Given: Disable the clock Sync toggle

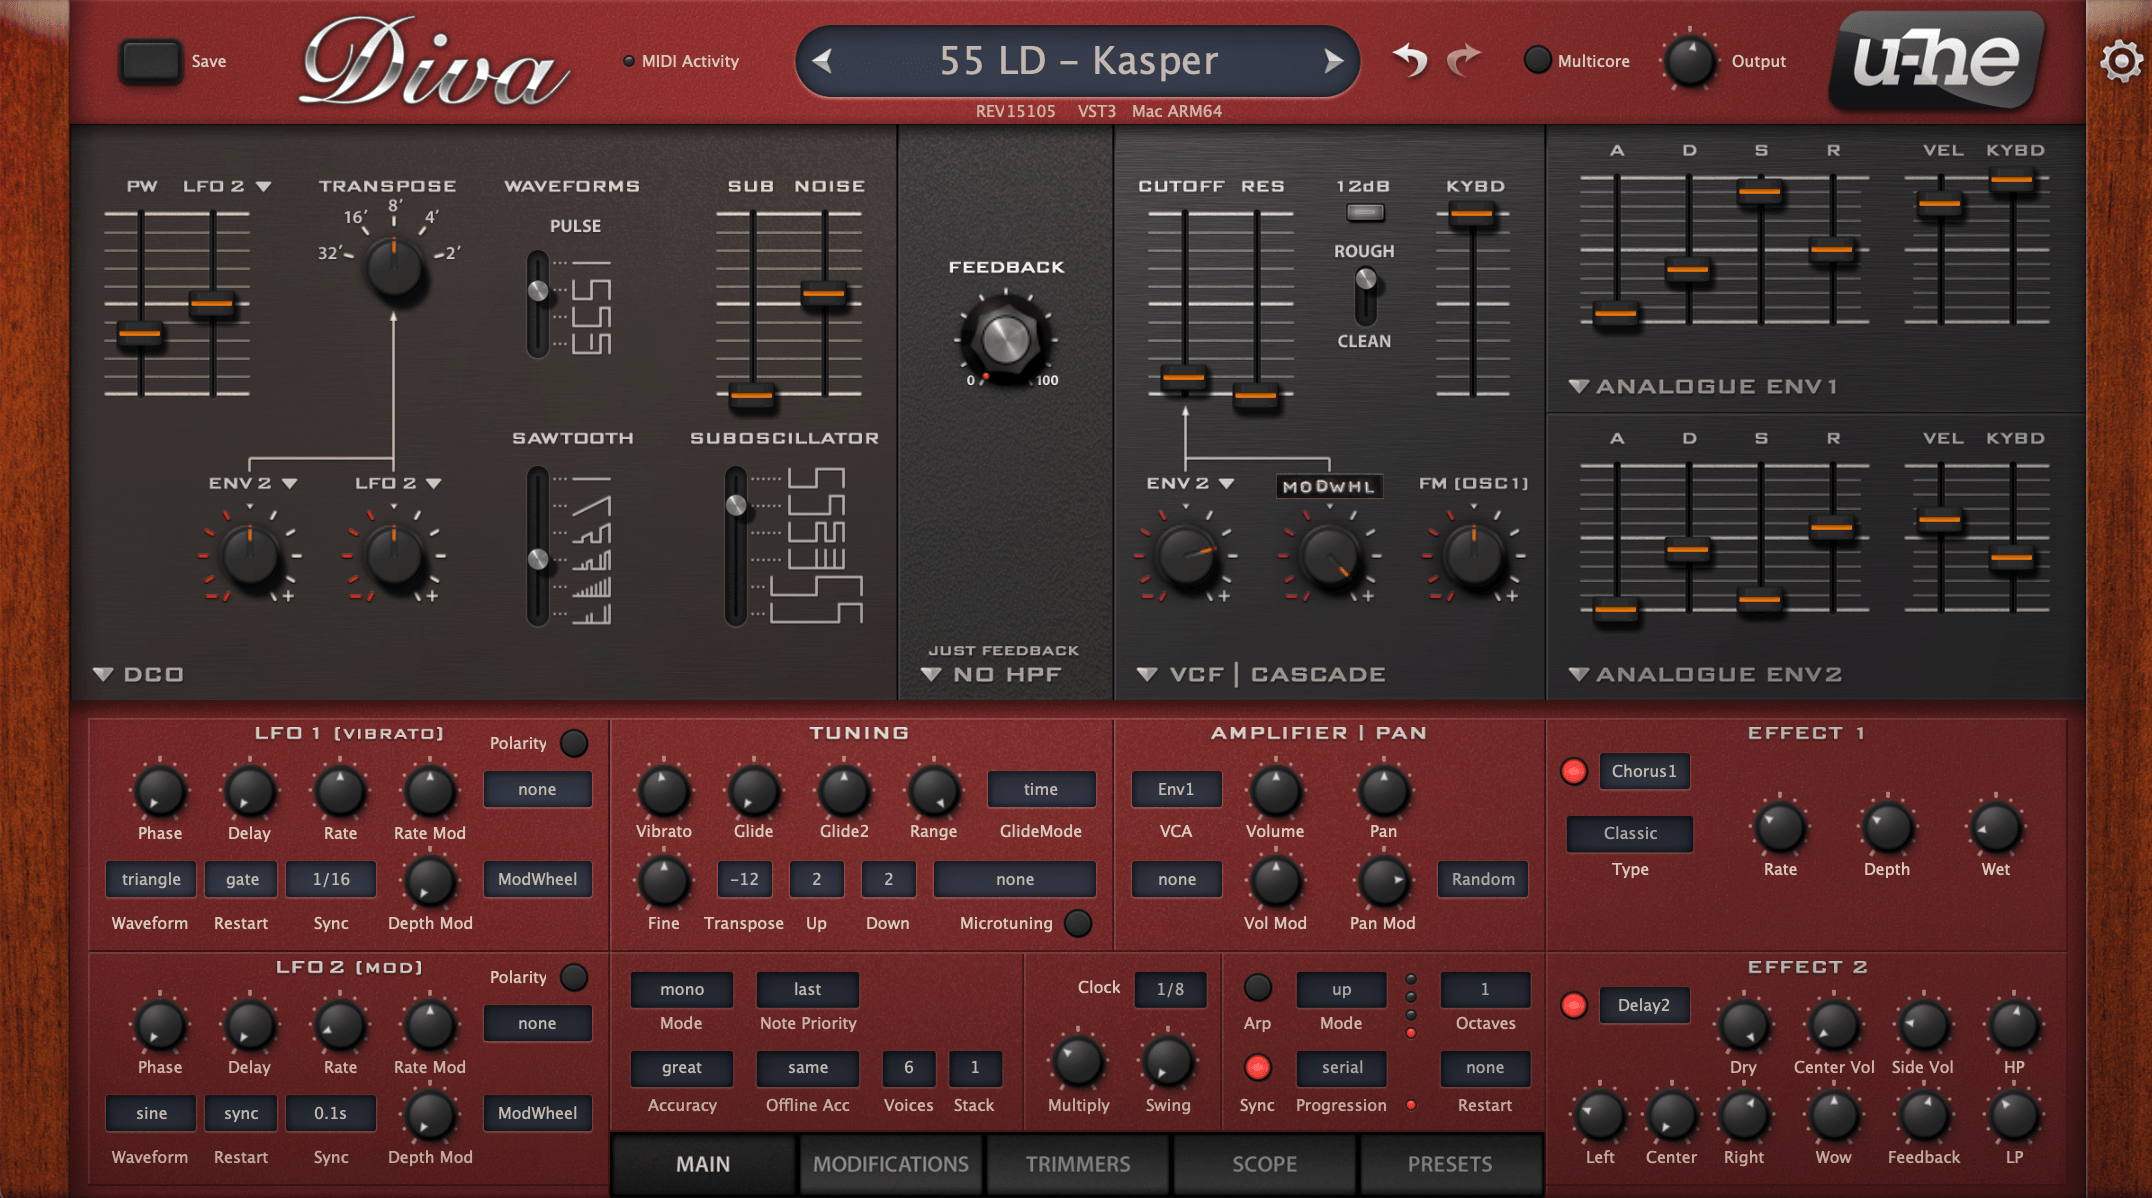Looking at the screenshot, I should 1257,1068.
